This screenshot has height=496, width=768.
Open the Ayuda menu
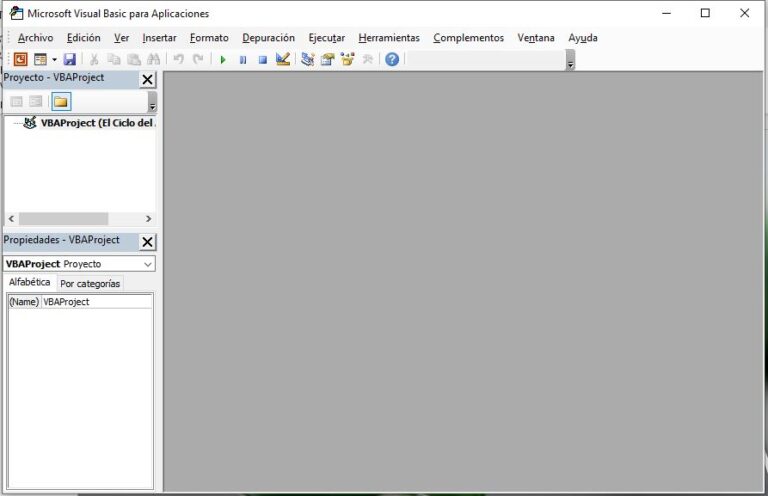pyautogui.click(x=582, y=38)
